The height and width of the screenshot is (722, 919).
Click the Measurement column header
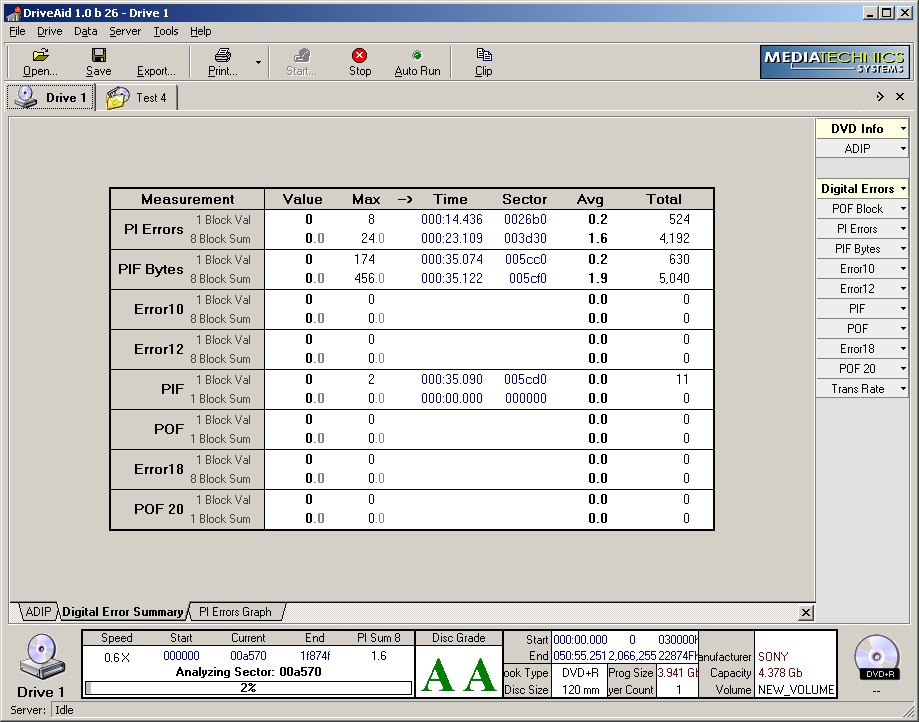[187, 199]
